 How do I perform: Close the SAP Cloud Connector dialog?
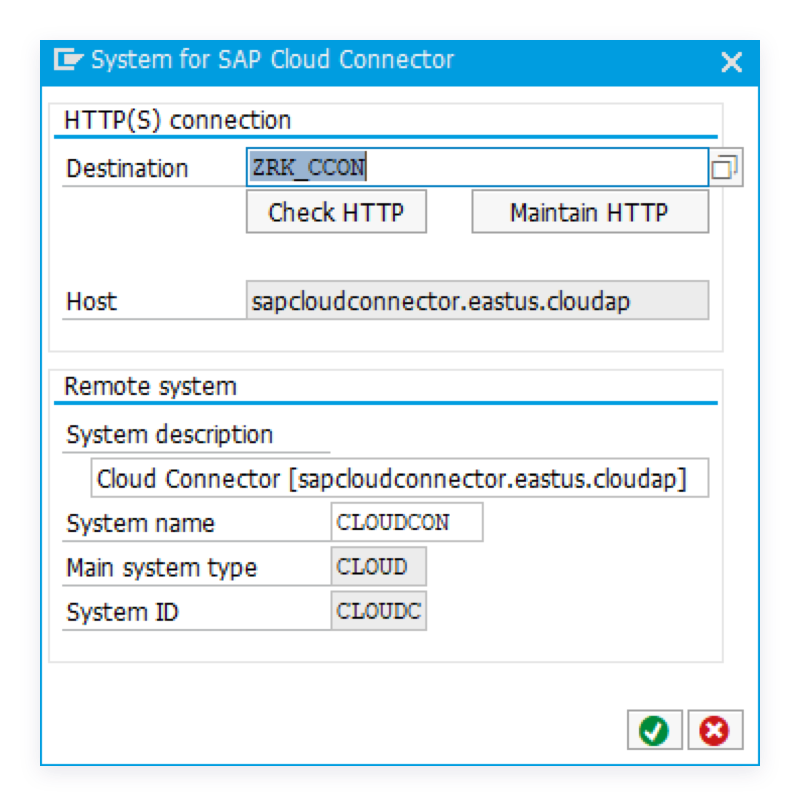[x=731, y=62]
